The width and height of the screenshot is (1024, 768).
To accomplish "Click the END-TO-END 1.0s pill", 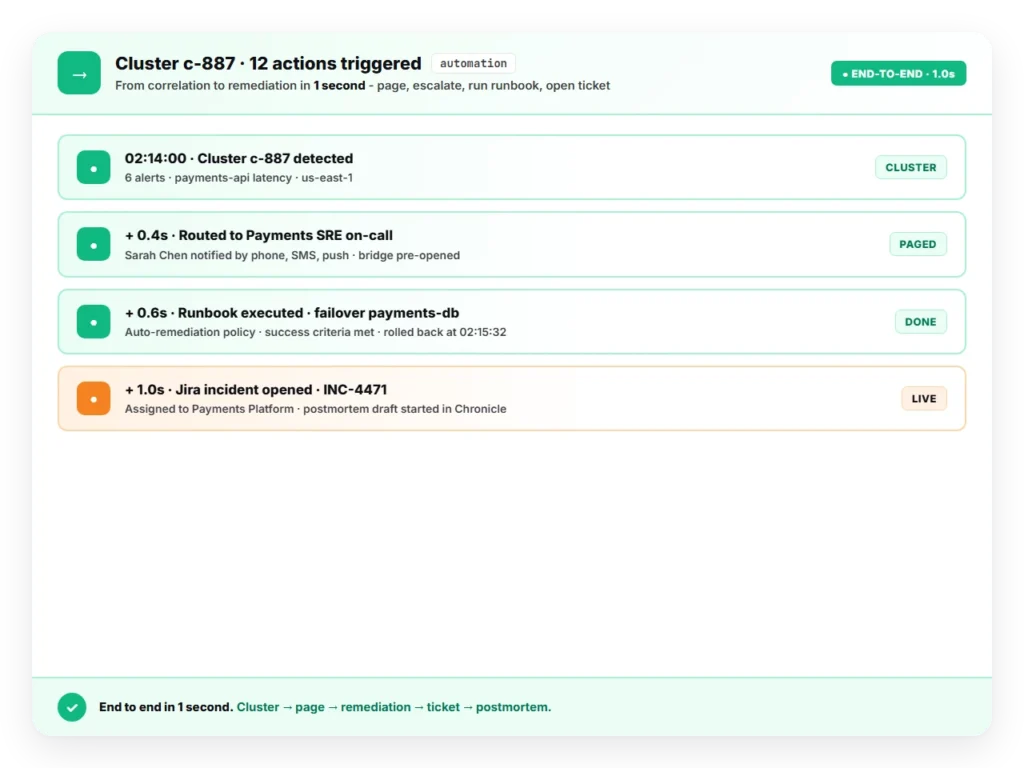I will point(898,74).
